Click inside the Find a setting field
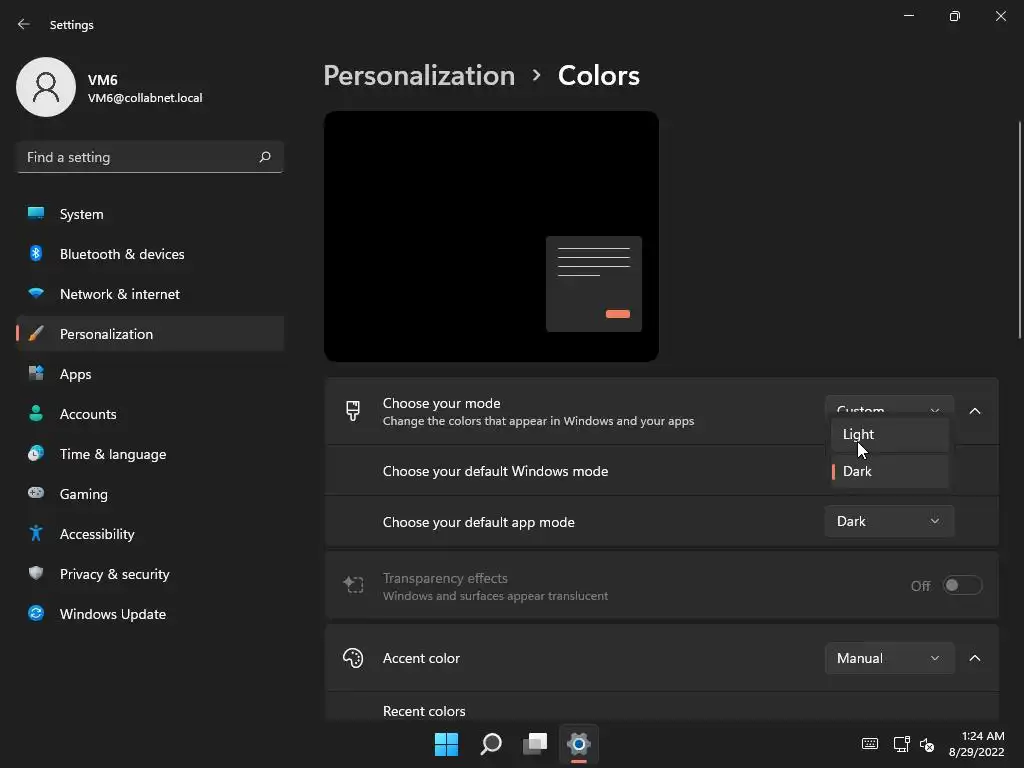 [150, 157]
